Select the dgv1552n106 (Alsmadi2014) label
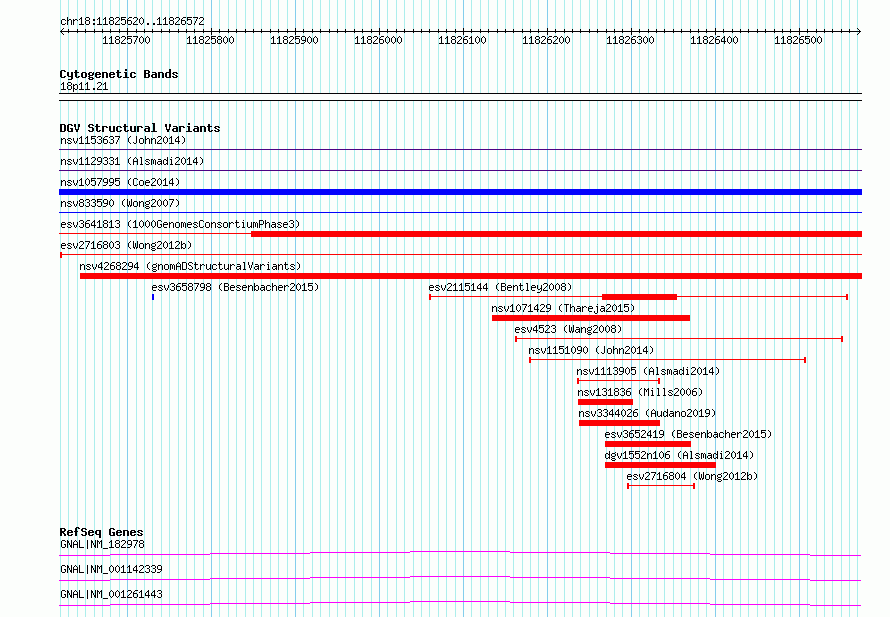This screenshot has width=890, height=617. 679,455
